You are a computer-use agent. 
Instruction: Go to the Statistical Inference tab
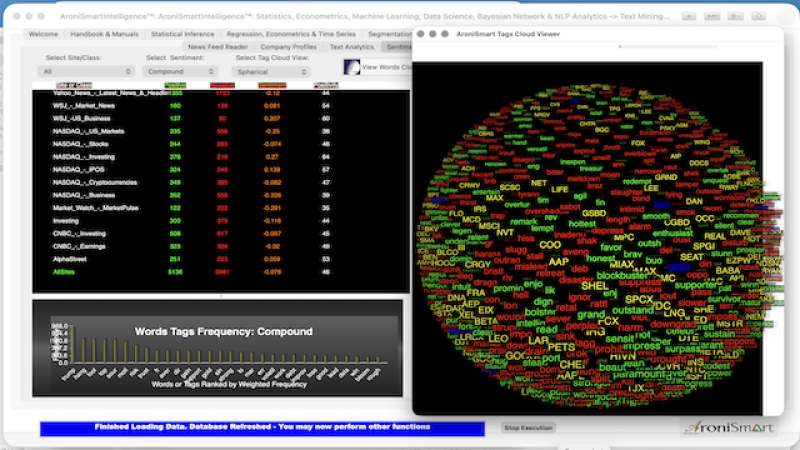tap(183, 34)
